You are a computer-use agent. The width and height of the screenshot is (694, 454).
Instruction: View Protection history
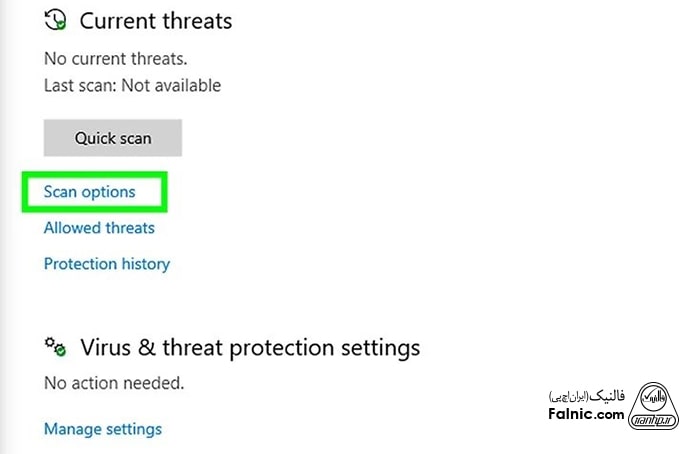(107, 264)
